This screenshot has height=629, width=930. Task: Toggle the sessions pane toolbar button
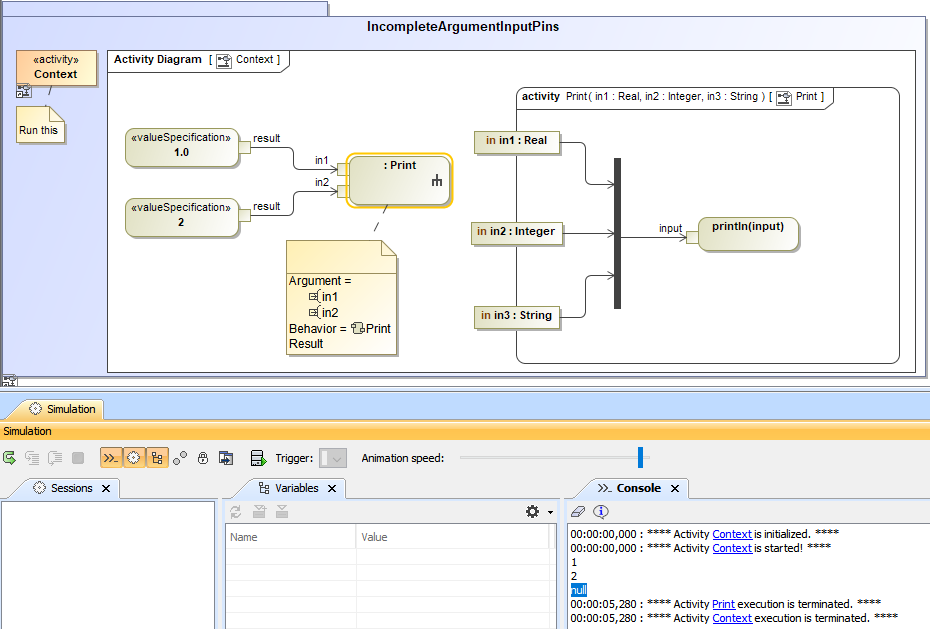[134, 458]
